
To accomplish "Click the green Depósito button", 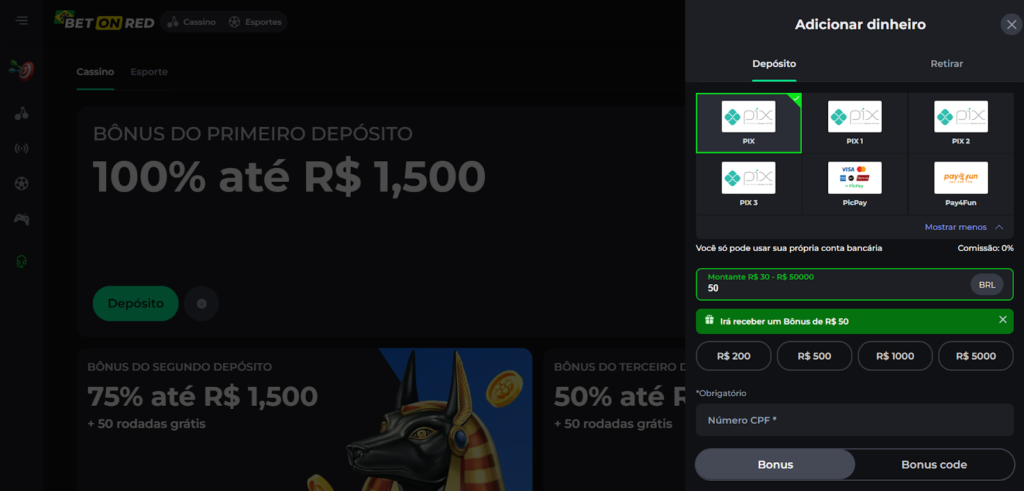I will [x=135, y=304].
